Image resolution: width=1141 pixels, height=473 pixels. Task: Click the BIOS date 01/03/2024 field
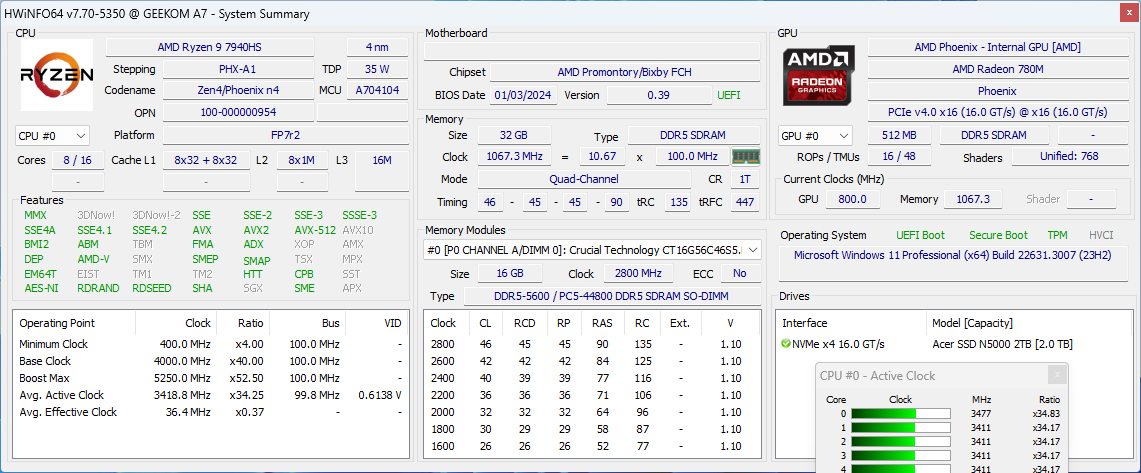(524, 95)
